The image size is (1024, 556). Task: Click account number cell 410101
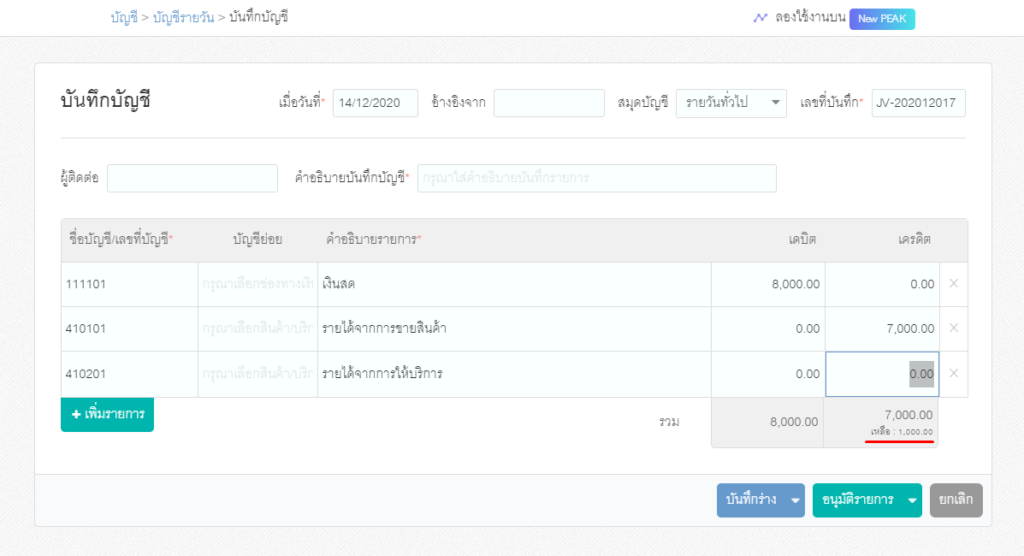point(129,329)
